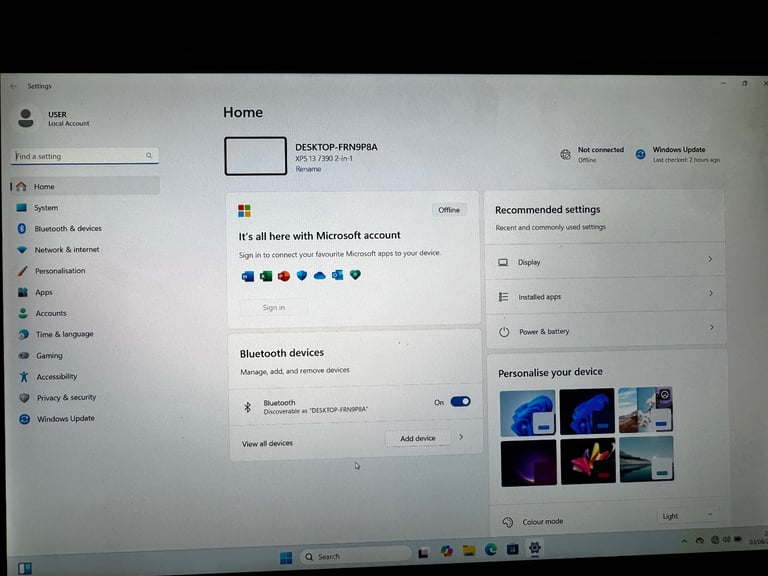
Task: Click the Power & battery power icon
Action: [x=504, y=332]
